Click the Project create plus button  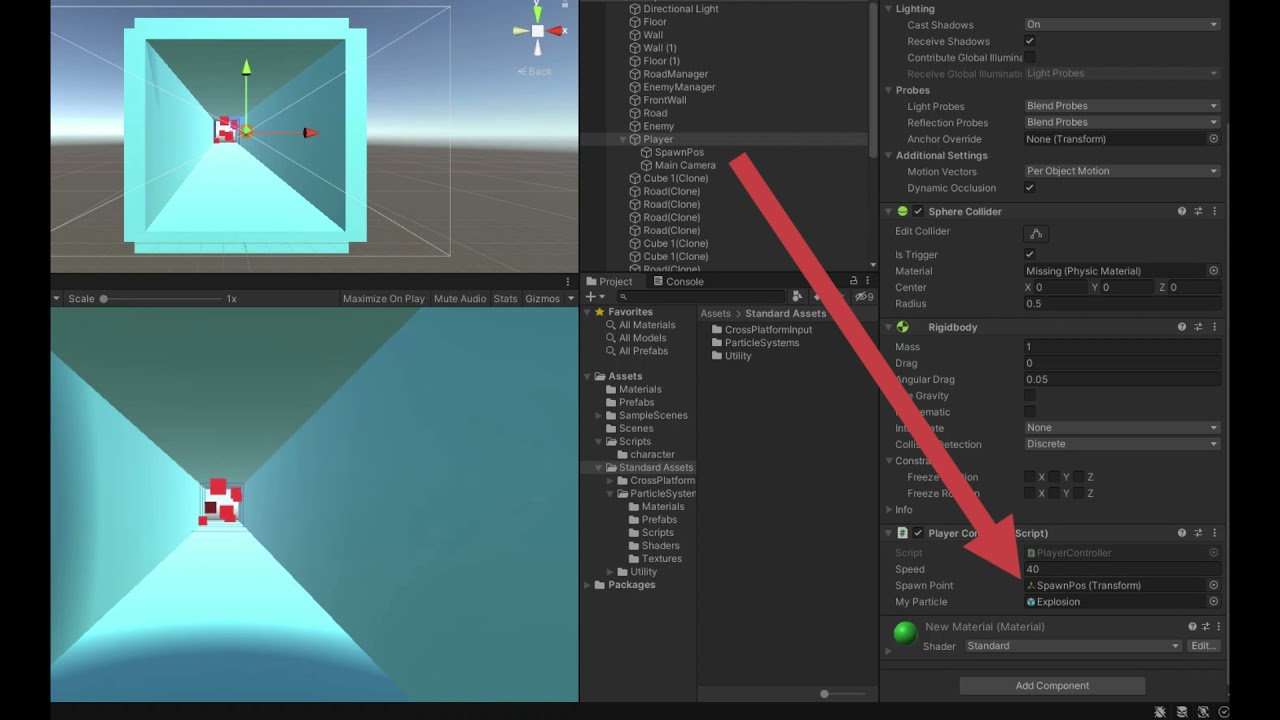[x=592, y=297]
